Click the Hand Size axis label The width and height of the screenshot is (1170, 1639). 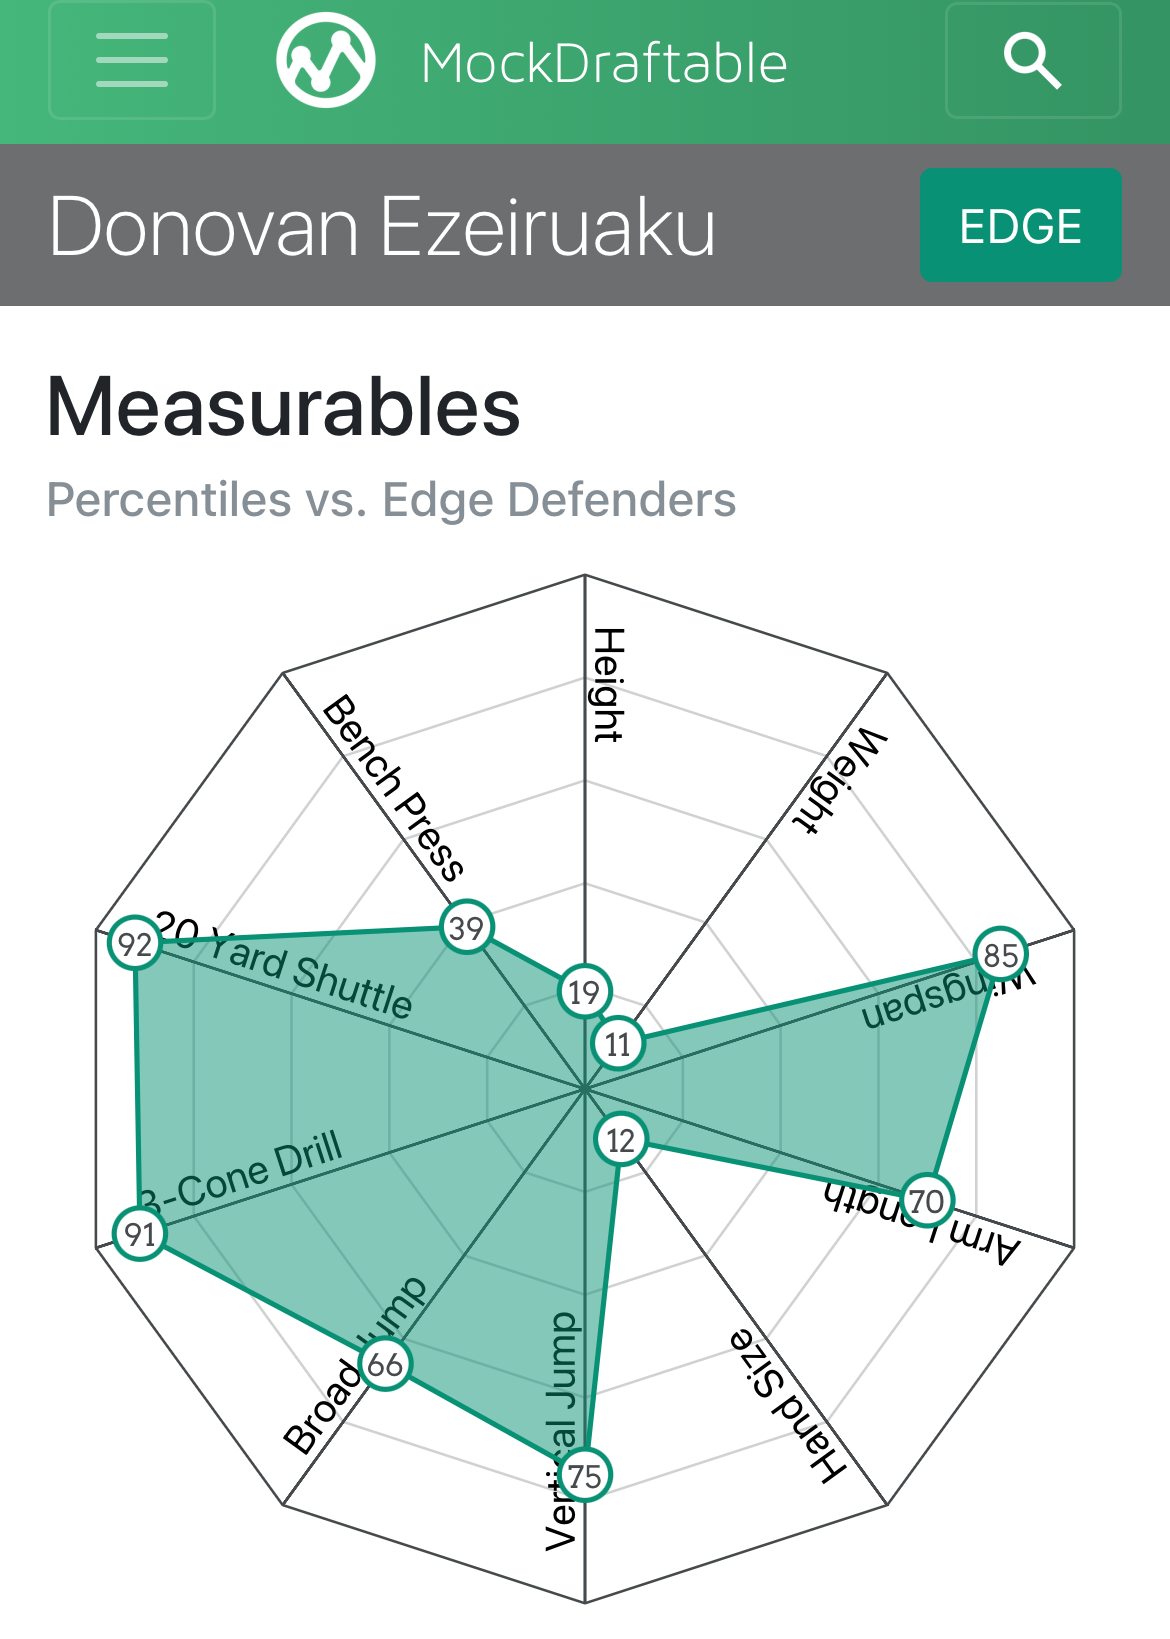pyautogui.click(x=789, y=1405)
